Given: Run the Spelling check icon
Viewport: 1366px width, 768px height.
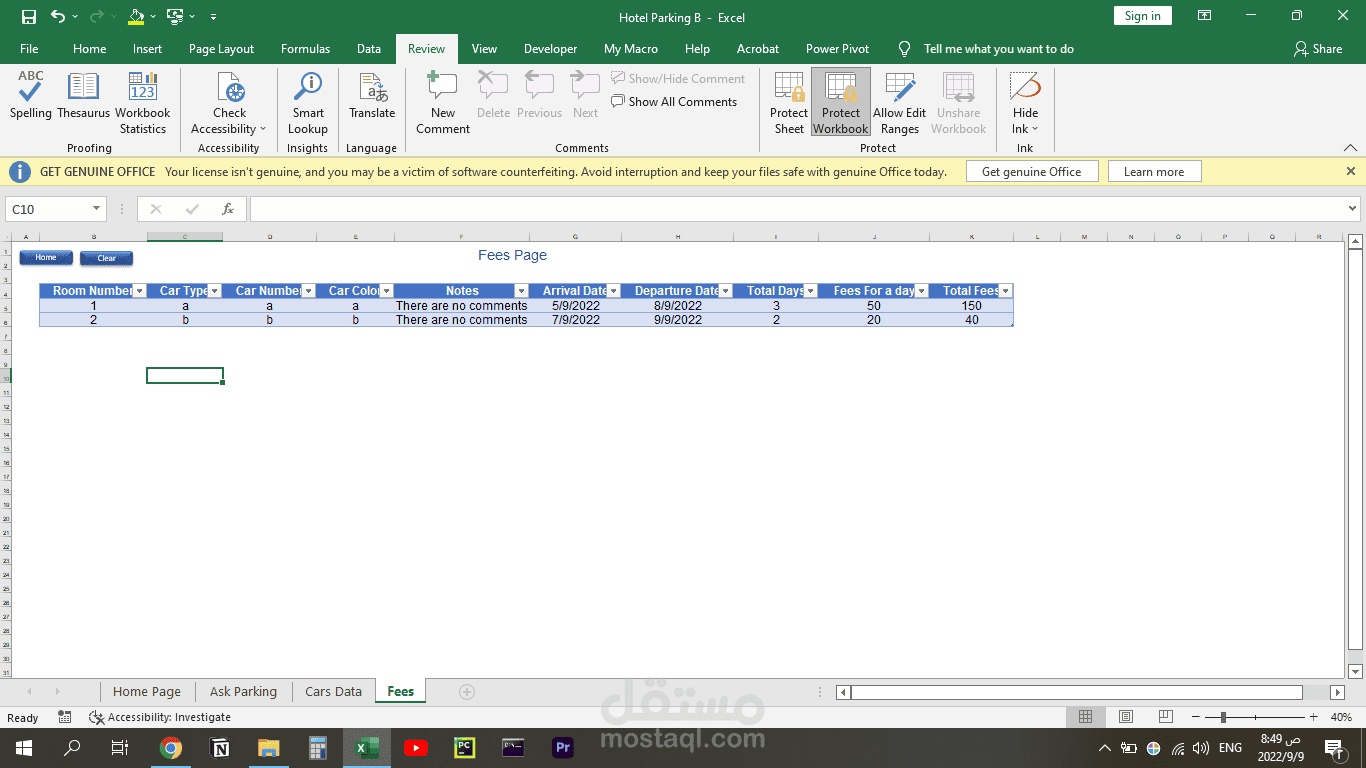Looking at the screenshot, I should click(31, 95).
